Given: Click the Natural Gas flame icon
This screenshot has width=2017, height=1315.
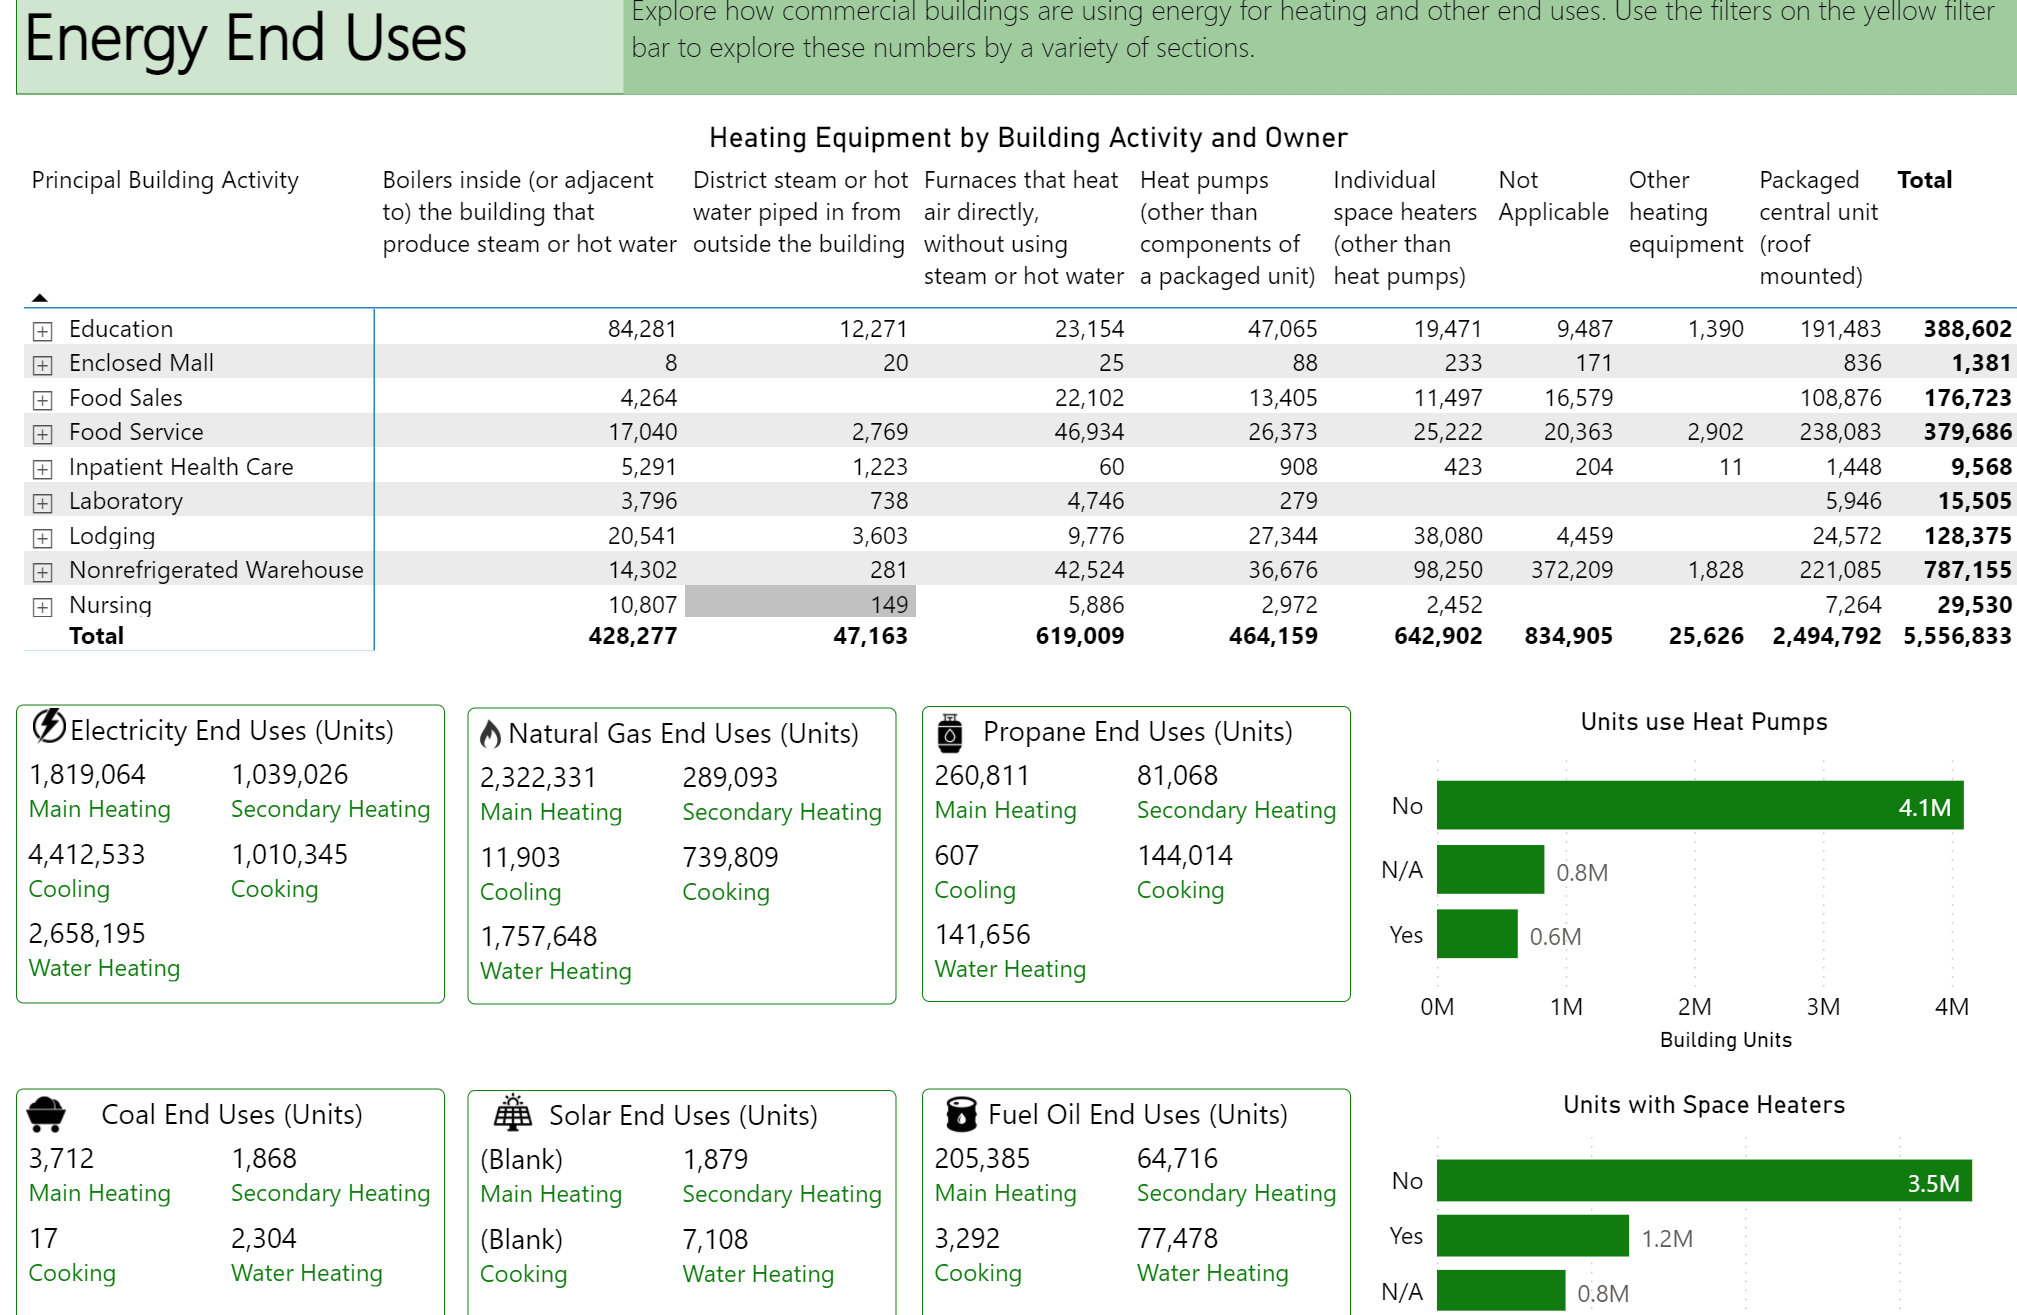Looking at the screenshot, I should [x=490, y=734].
